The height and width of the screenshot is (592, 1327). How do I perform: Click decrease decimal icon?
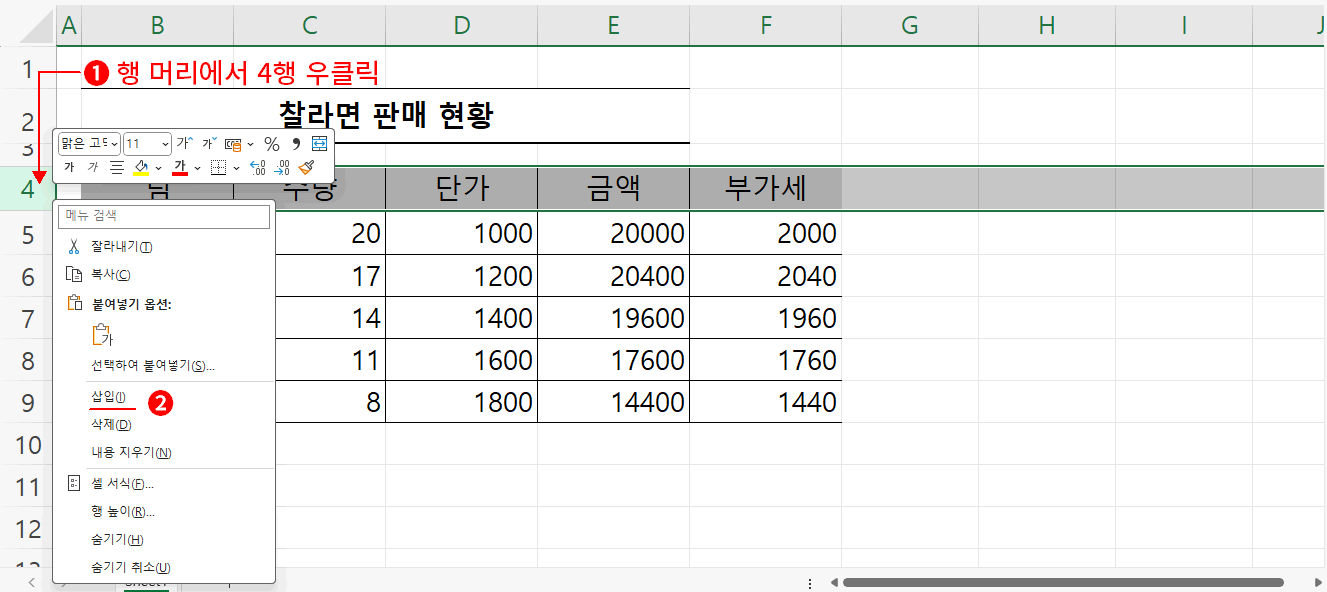(282, 167)
